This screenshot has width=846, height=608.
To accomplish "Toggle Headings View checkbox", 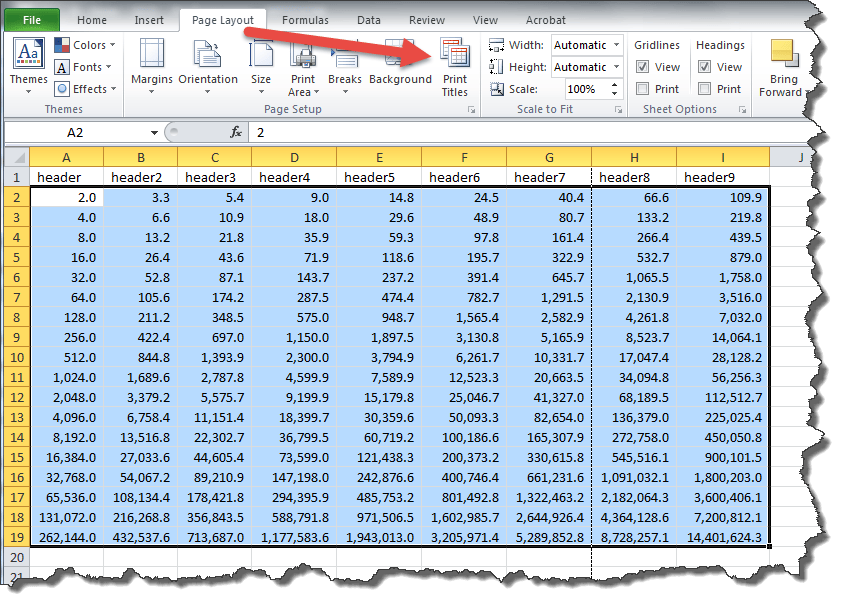I will tap(704, 67).
